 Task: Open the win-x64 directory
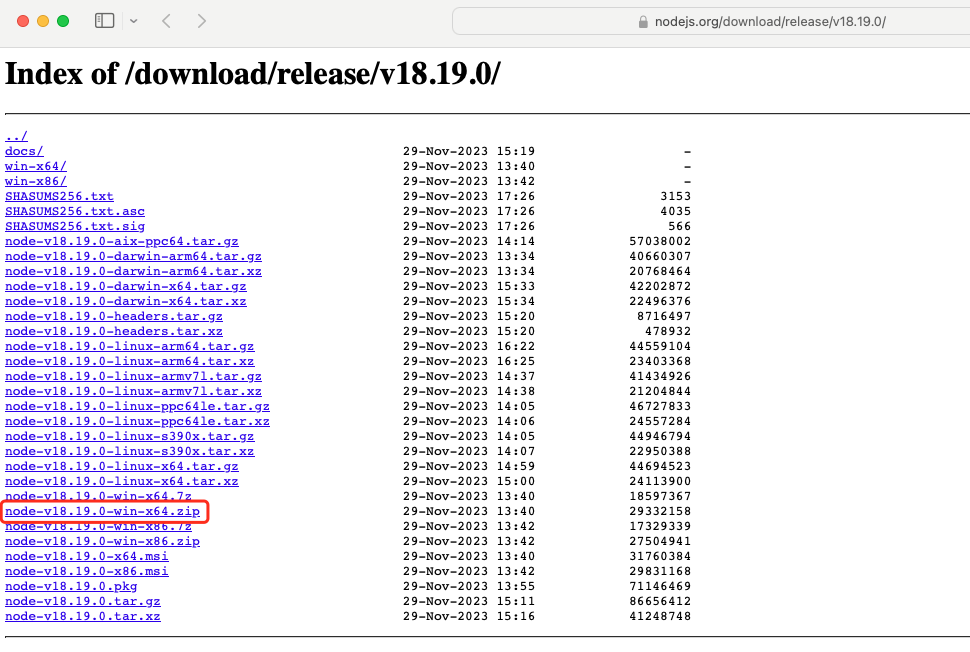(36, 166)
